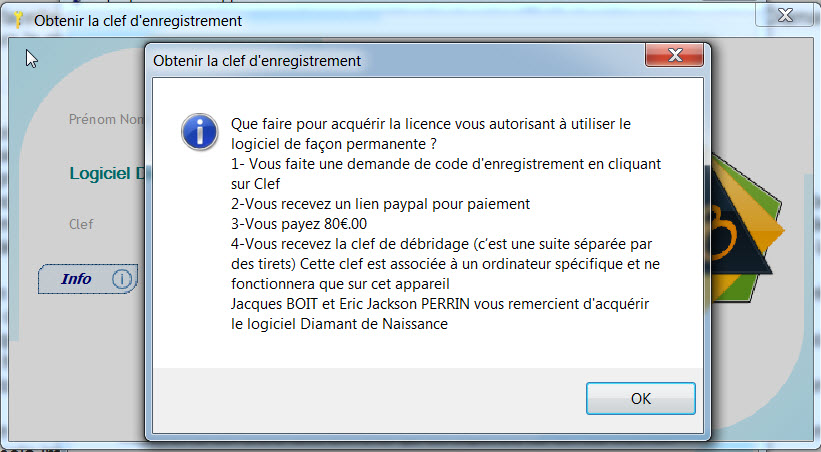This screenshot has height=452, width=821.
Task: Click the outer window's title bar text
Action: click(138, 21)
